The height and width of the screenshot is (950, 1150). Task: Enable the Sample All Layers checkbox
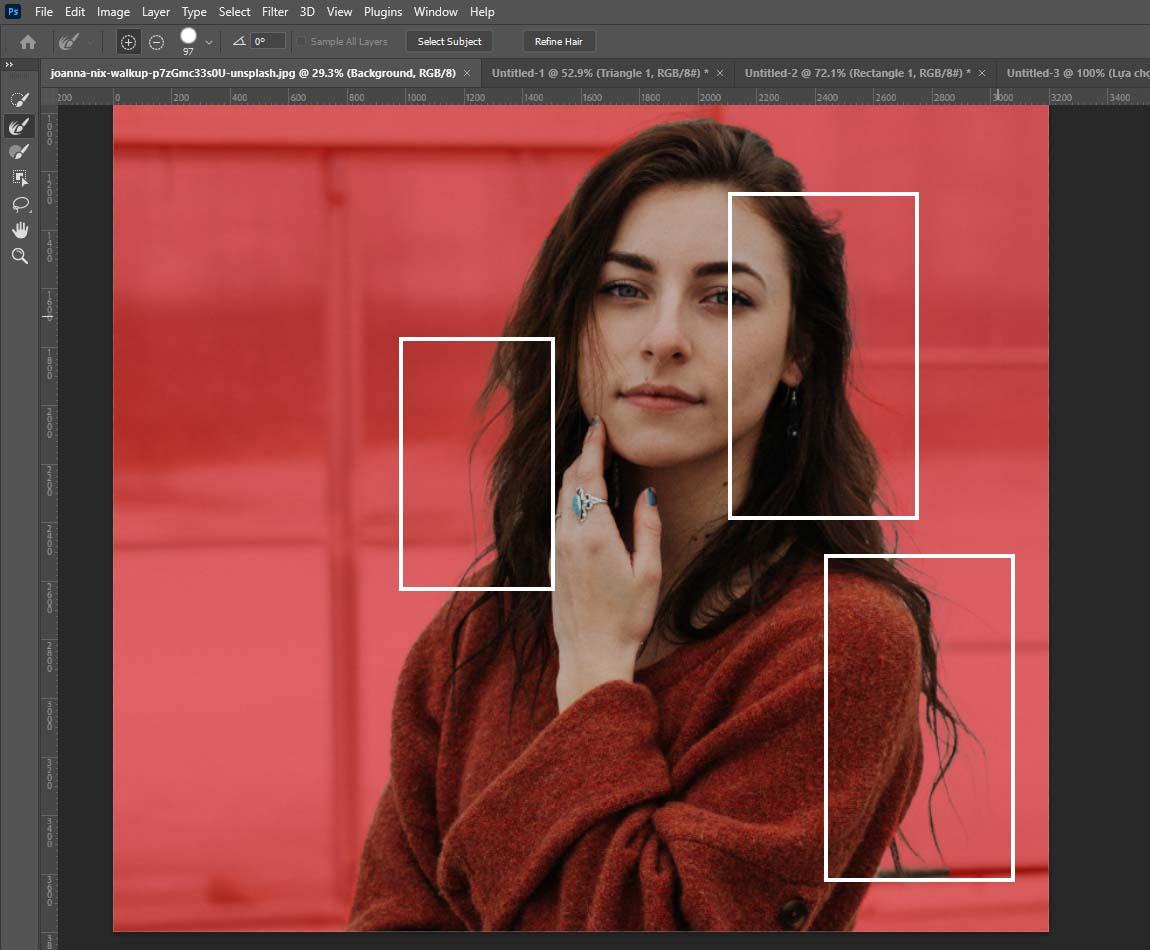coord(302,42)
